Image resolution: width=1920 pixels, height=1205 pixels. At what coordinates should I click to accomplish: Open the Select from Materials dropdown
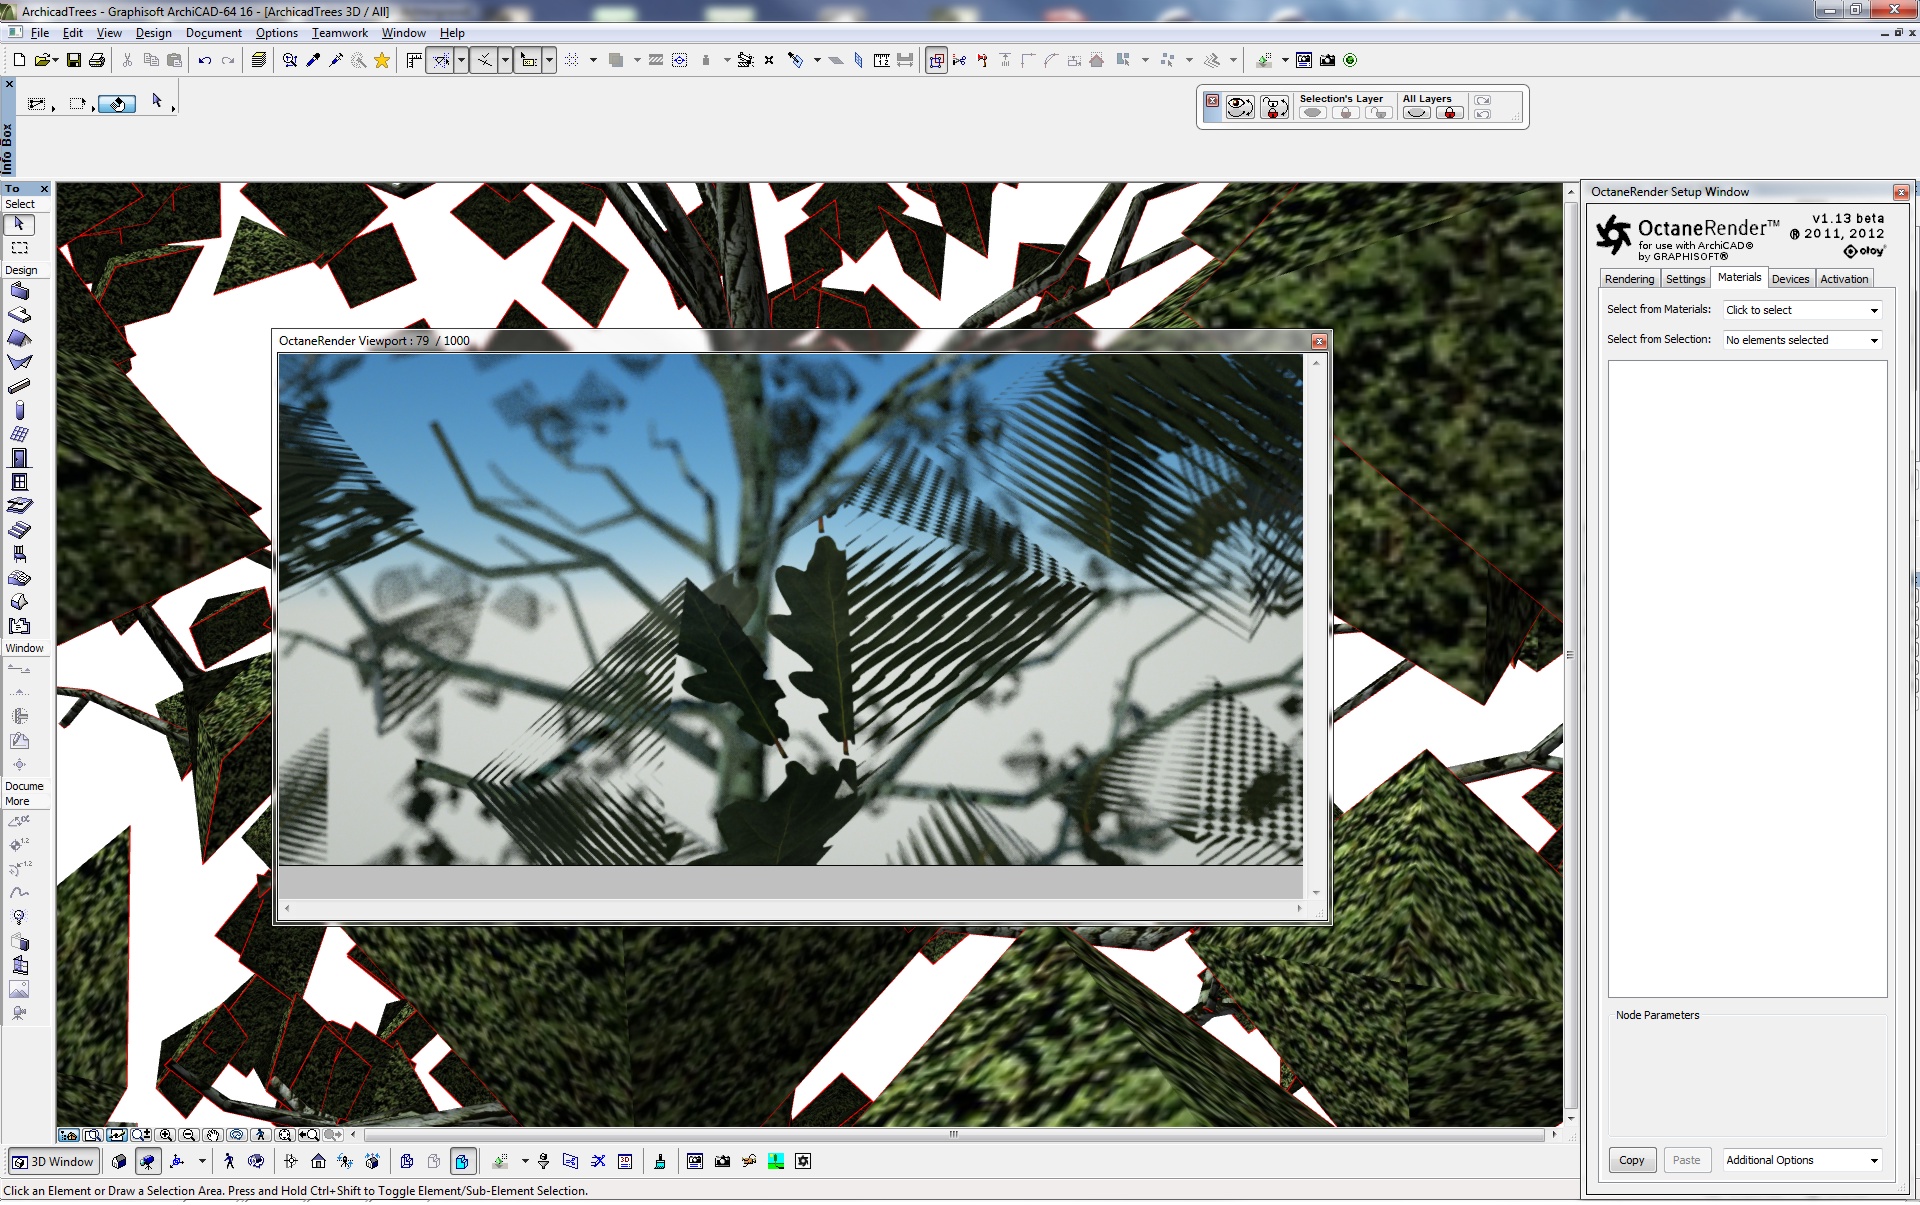[1802, 310]
